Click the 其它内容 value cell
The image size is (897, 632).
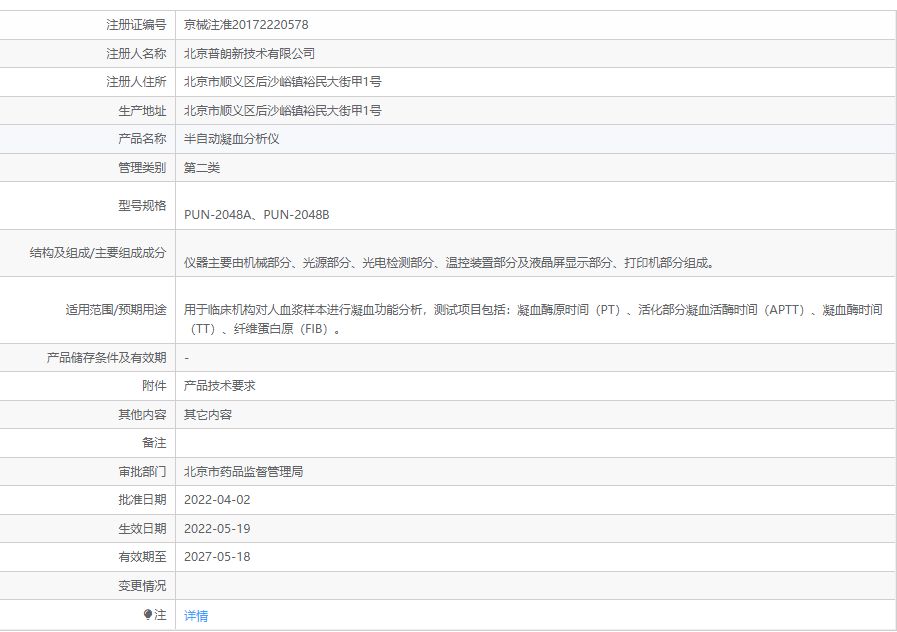pos(207,414)
